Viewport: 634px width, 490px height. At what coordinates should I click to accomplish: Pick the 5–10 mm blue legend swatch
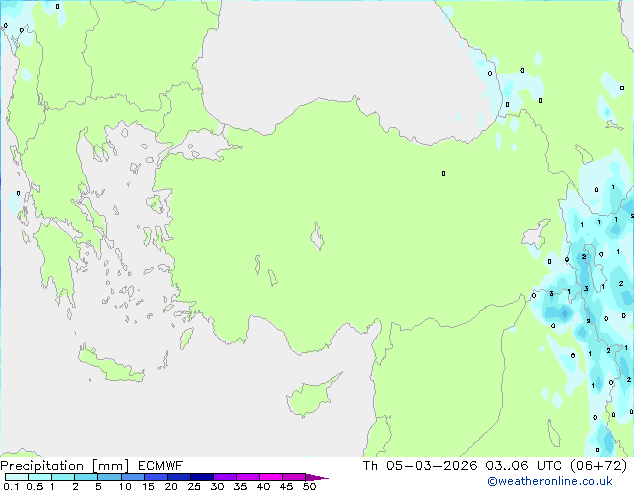tap(109, 477)
